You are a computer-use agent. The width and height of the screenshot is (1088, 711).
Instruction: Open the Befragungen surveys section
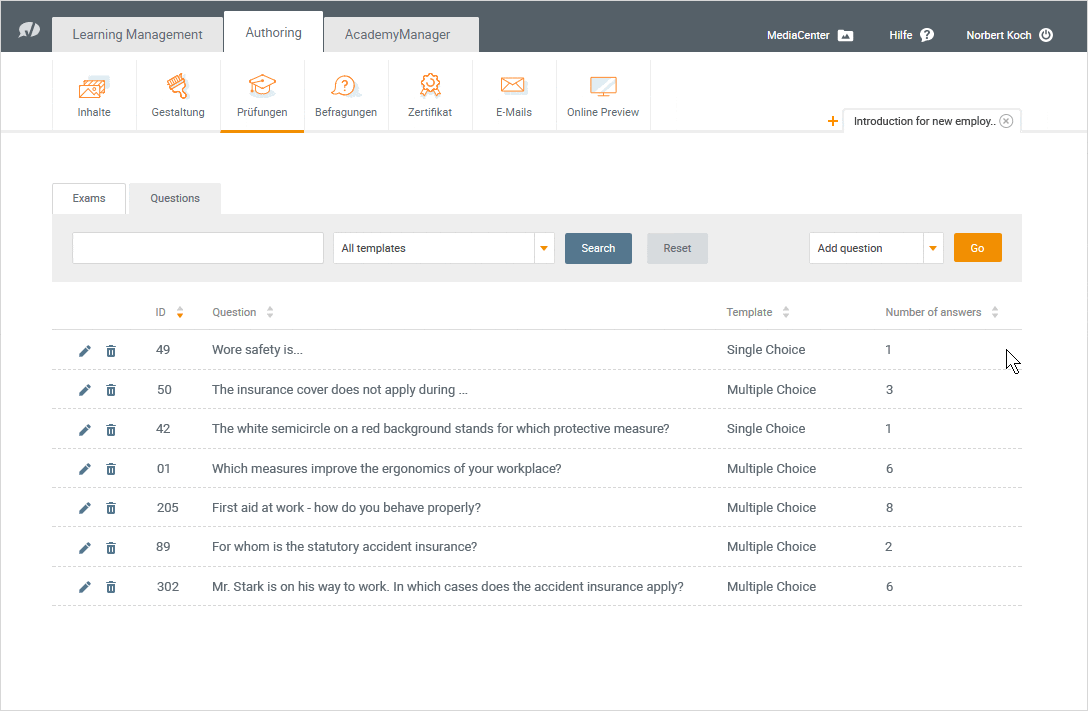point(346,96)
